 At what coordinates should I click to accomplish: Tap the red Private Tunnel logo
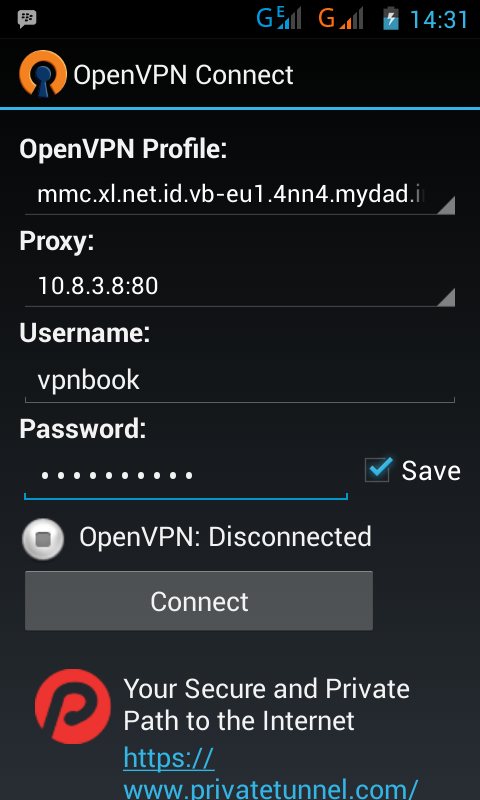72,706
